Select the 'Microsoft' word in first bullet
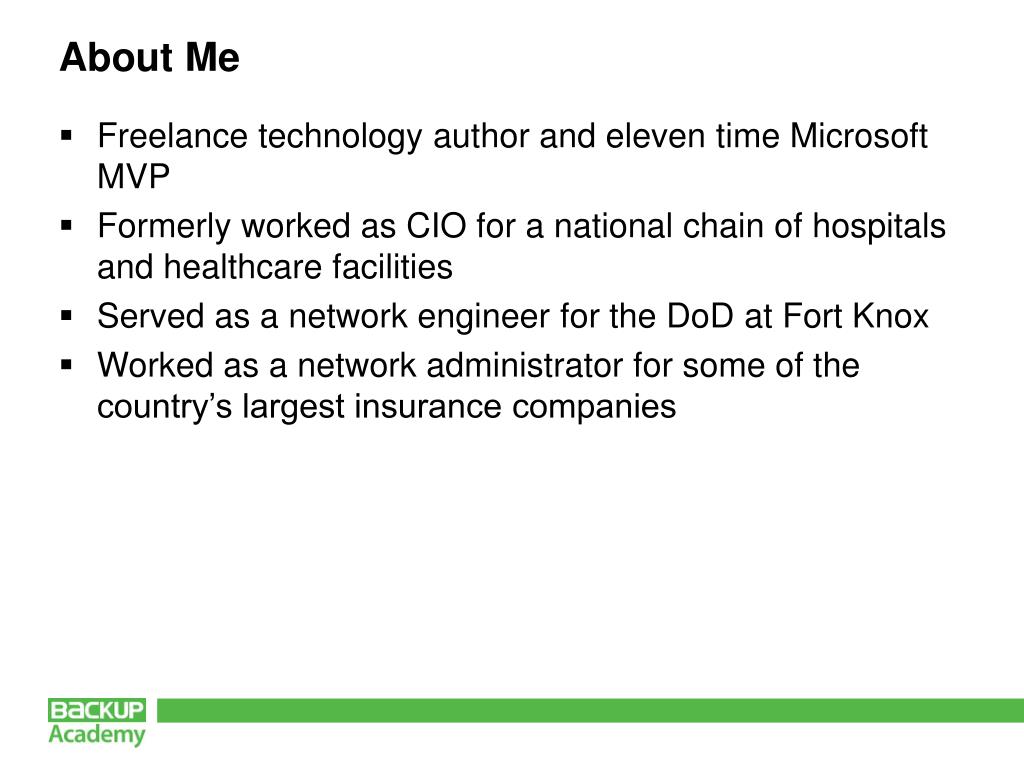The height and width of the screenshot is (768, 1024). [858, 136]
